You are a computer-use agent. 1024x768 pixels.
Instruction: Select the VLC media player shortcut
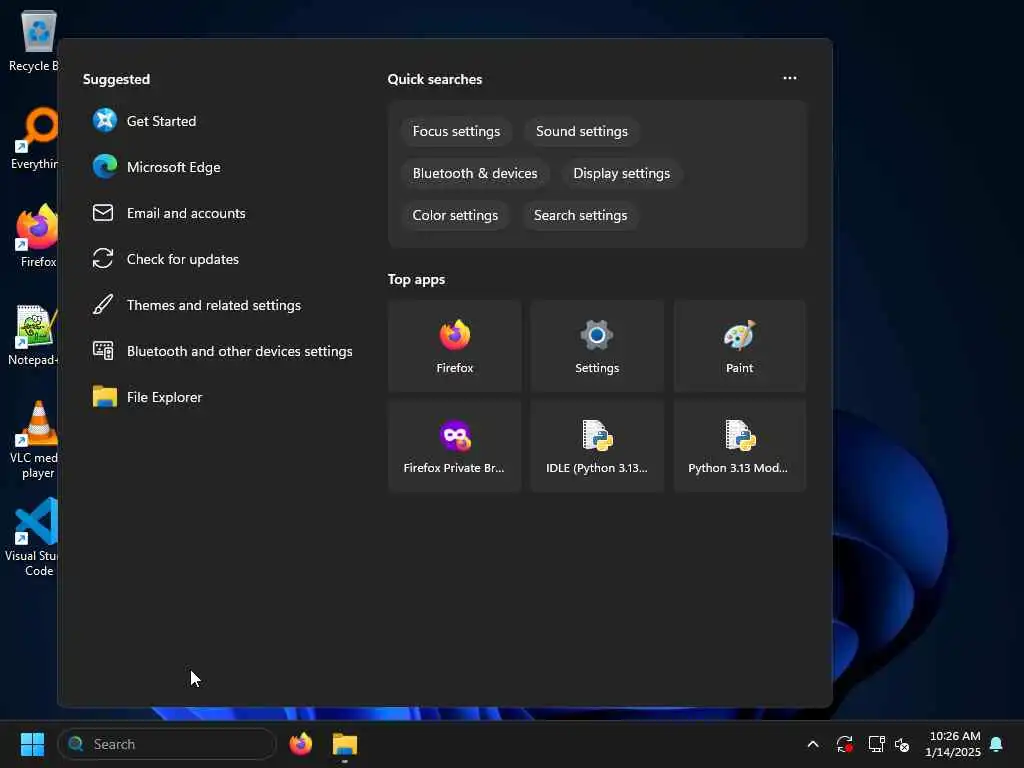[x=34, y=440]
